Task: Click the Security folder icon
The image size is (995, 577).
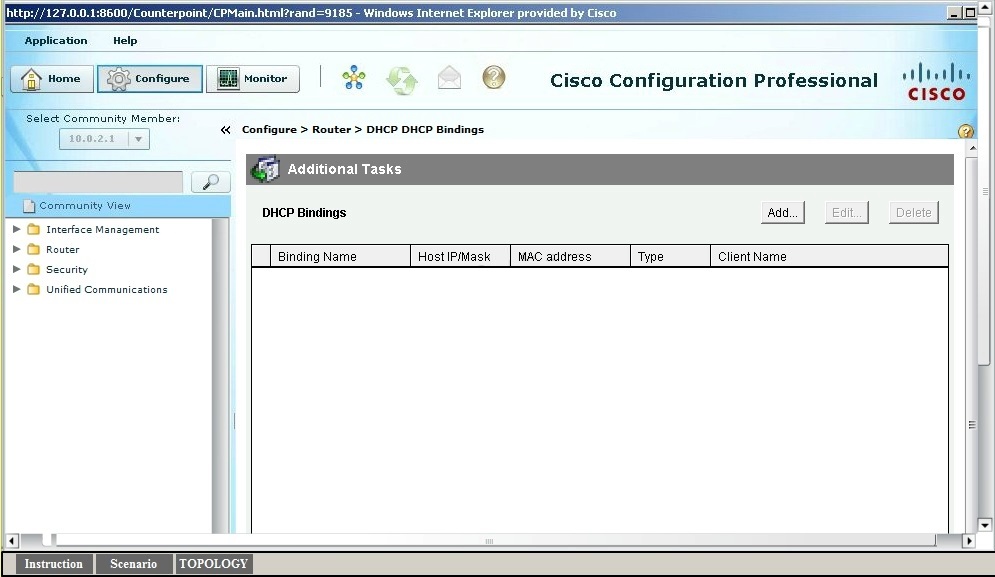Action: pos(34,269)
